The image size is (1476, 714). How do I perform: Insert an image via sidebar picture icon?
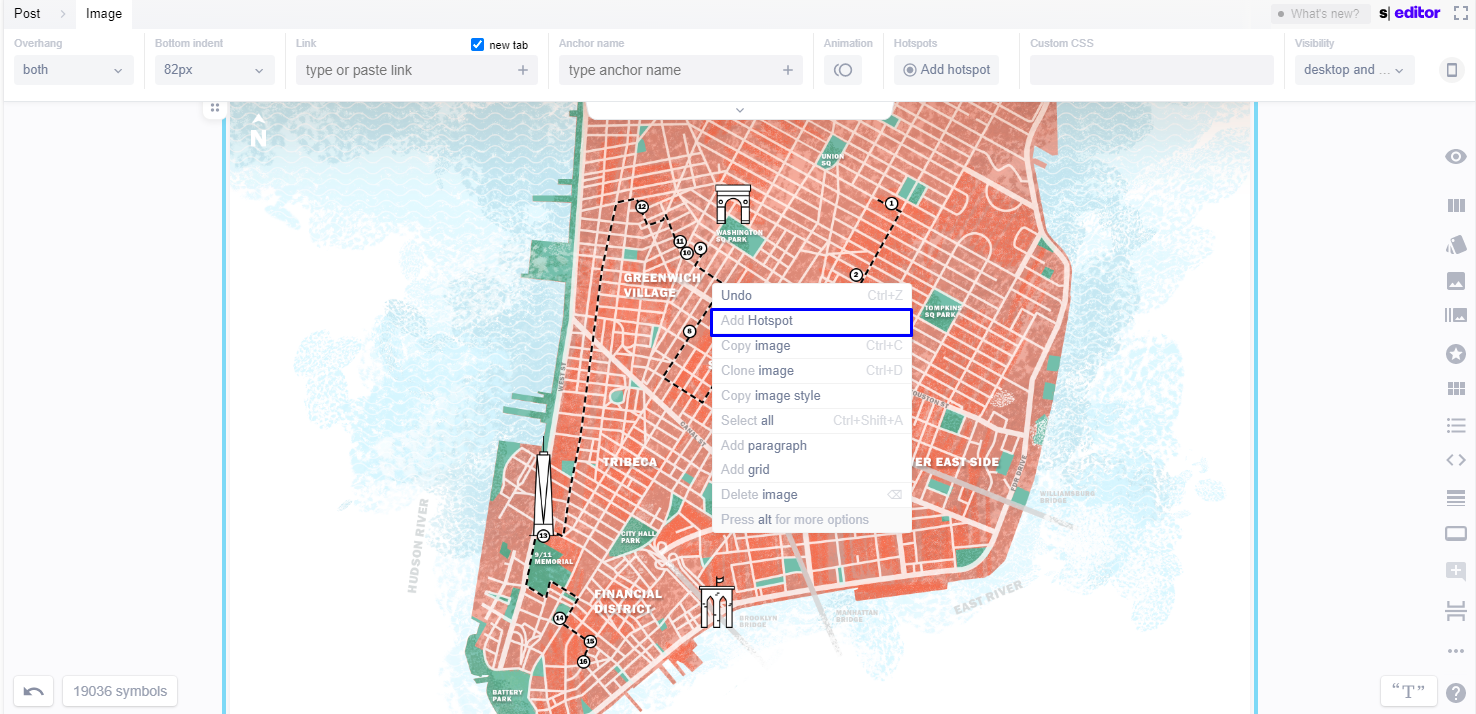1456,281
